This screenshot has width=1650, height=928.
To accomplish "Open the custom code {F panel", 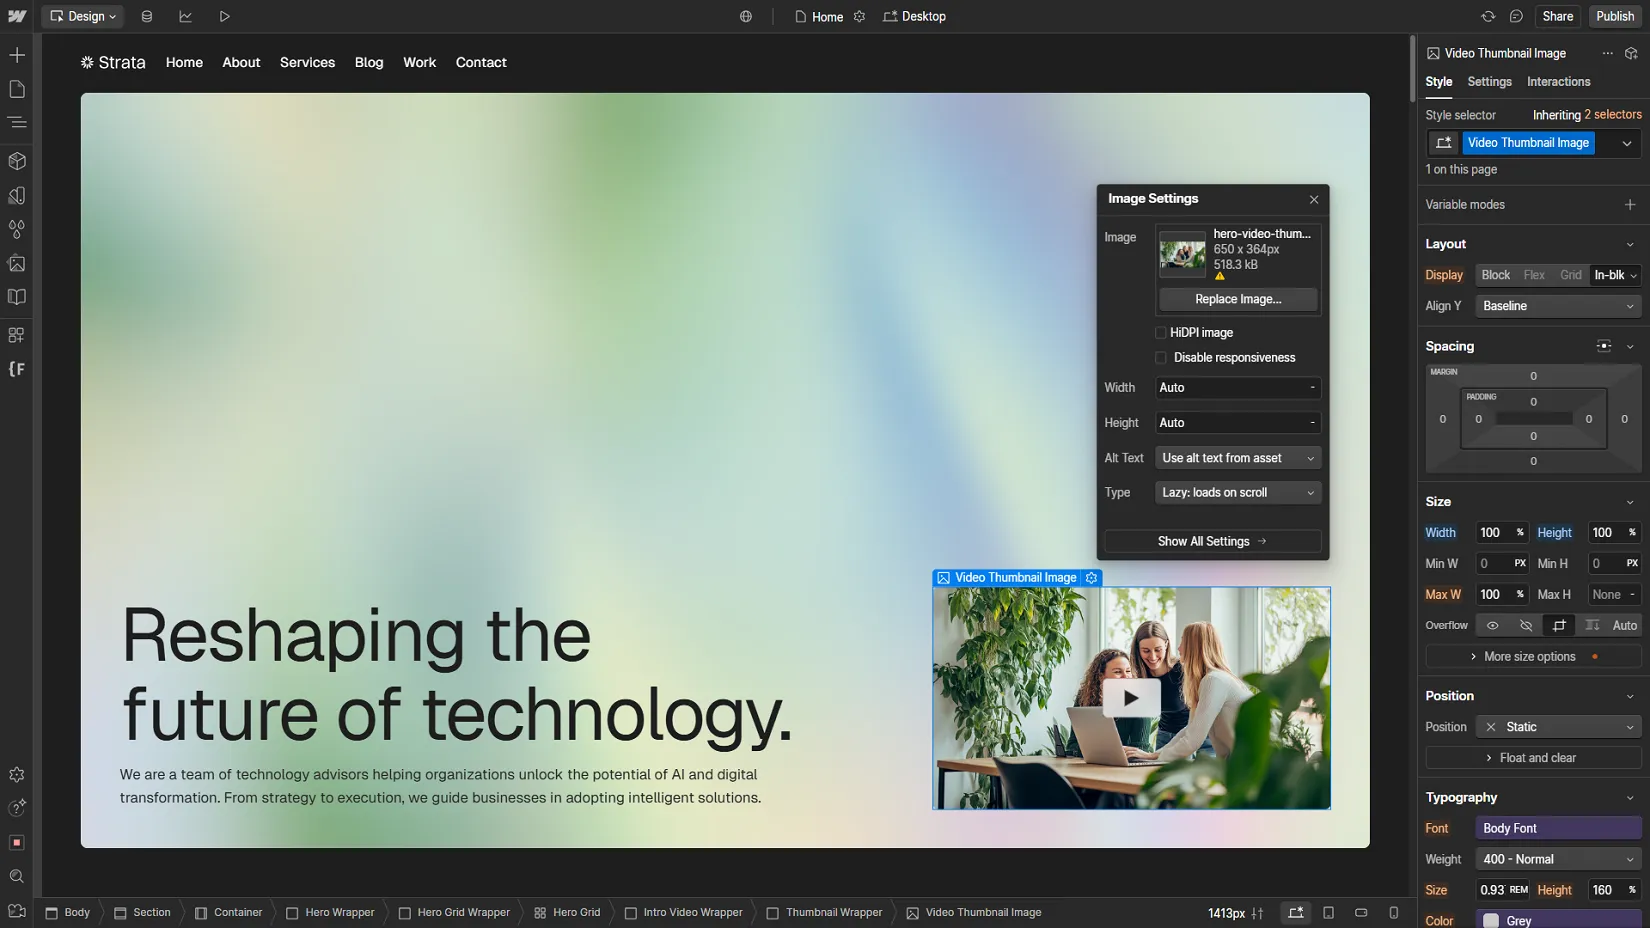I will pyautogui.click(x=17, y=369).
